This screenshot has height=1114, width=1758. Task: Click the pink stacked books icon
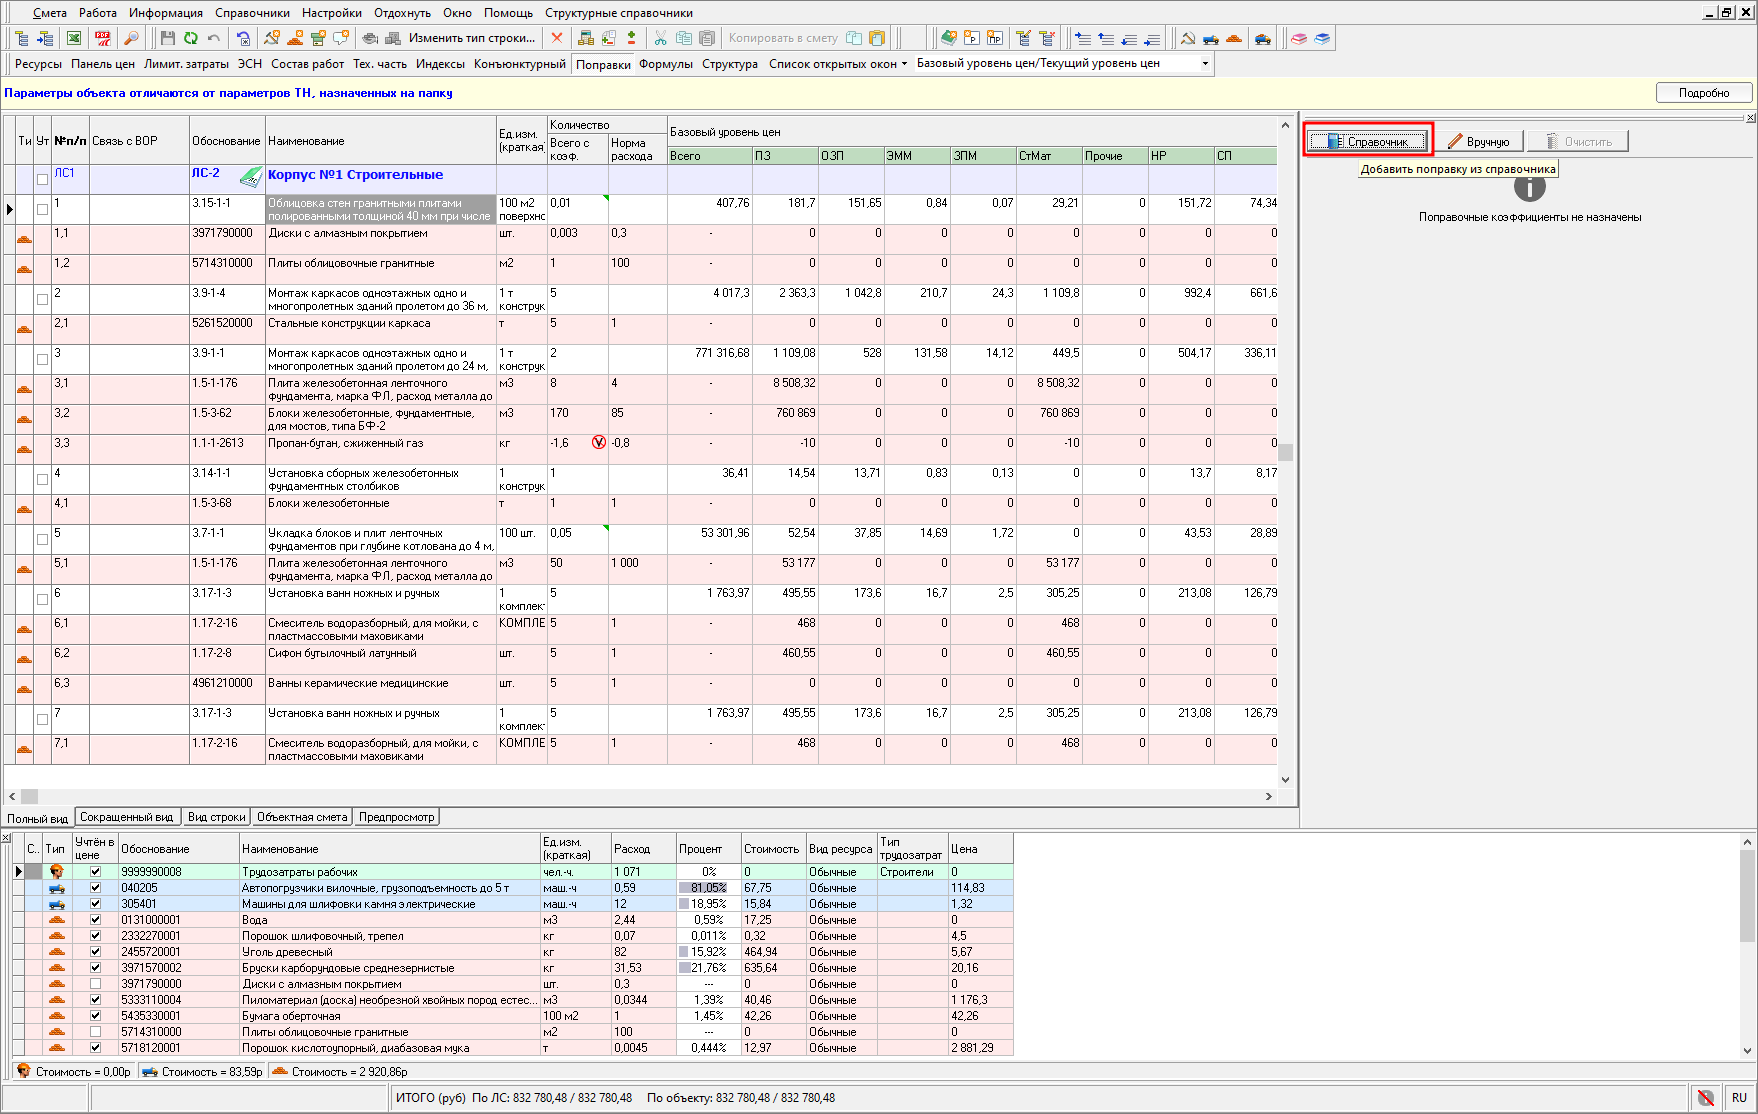point(1299,38)
